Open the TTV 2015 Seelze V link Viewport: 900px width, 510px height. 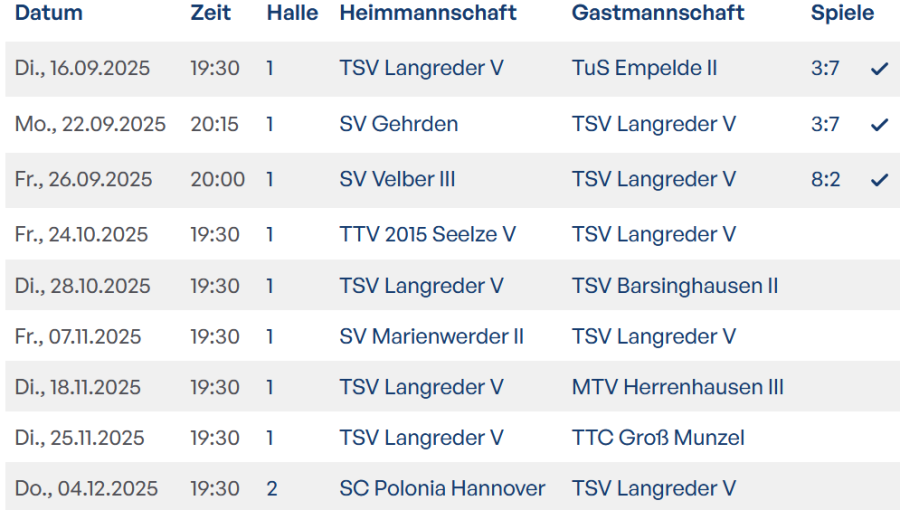[427, 235]
